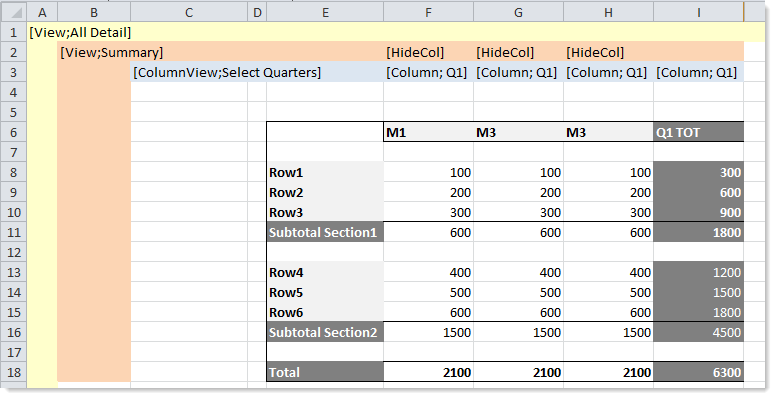Click the [Column; Q1] cell in column I

pyautogui.click(x=698, y=72)
